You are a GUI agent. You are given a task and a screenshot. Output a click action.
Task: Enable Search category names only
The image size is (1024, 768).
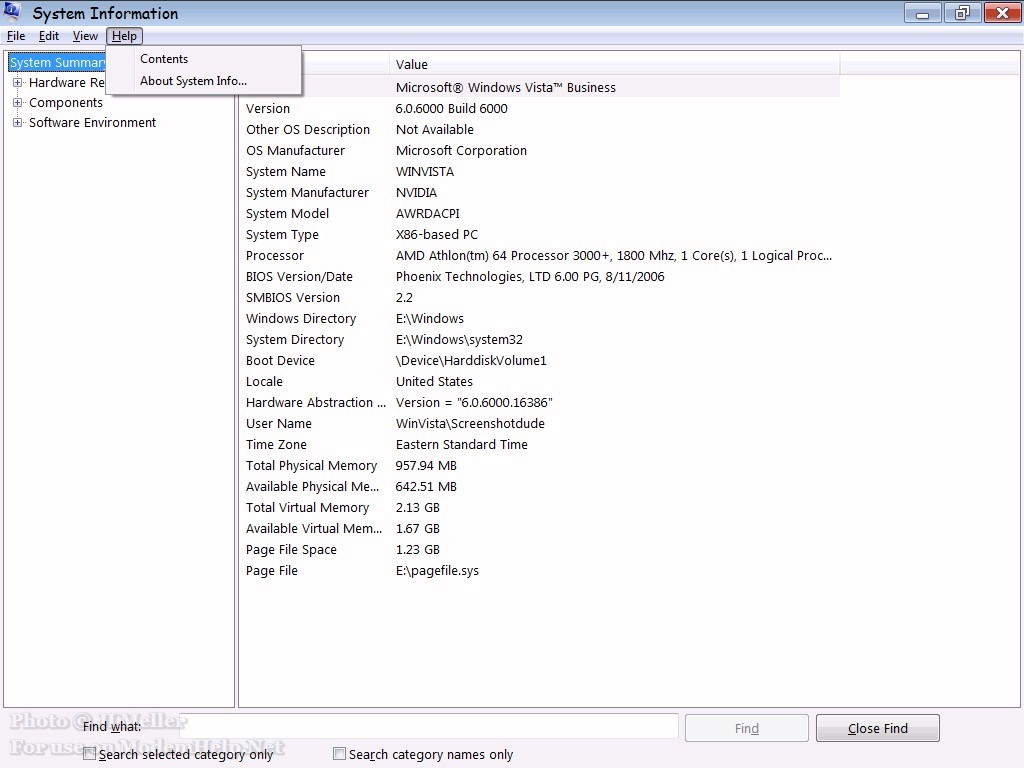click(340, 754)
